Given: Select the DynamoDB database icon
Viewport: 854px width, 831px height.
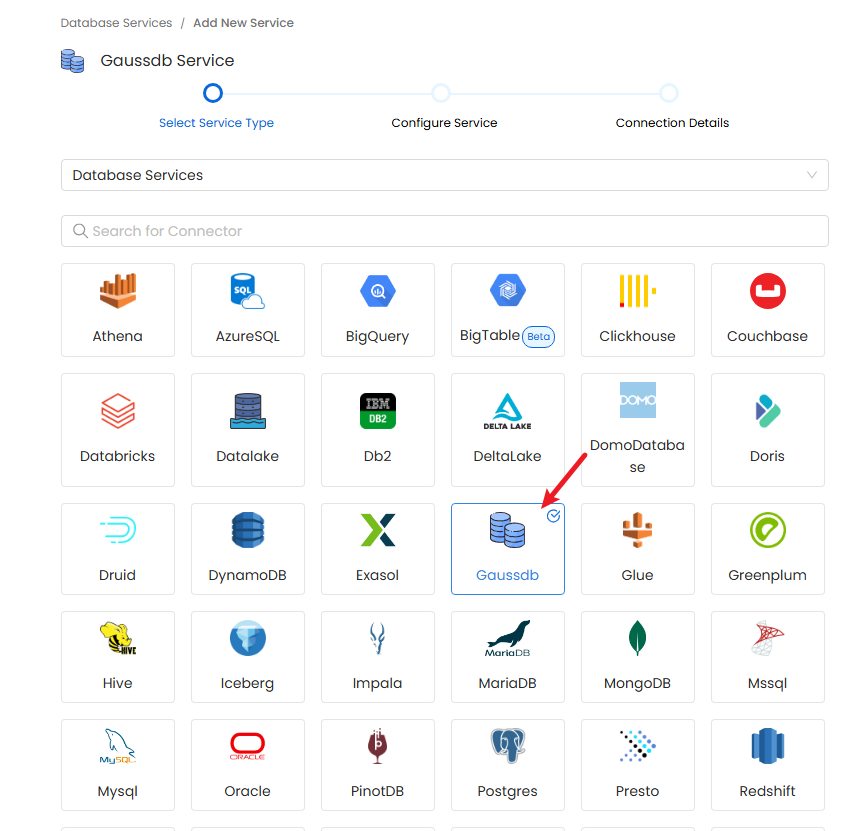Looking at the screenshot, I should point(247,530).
